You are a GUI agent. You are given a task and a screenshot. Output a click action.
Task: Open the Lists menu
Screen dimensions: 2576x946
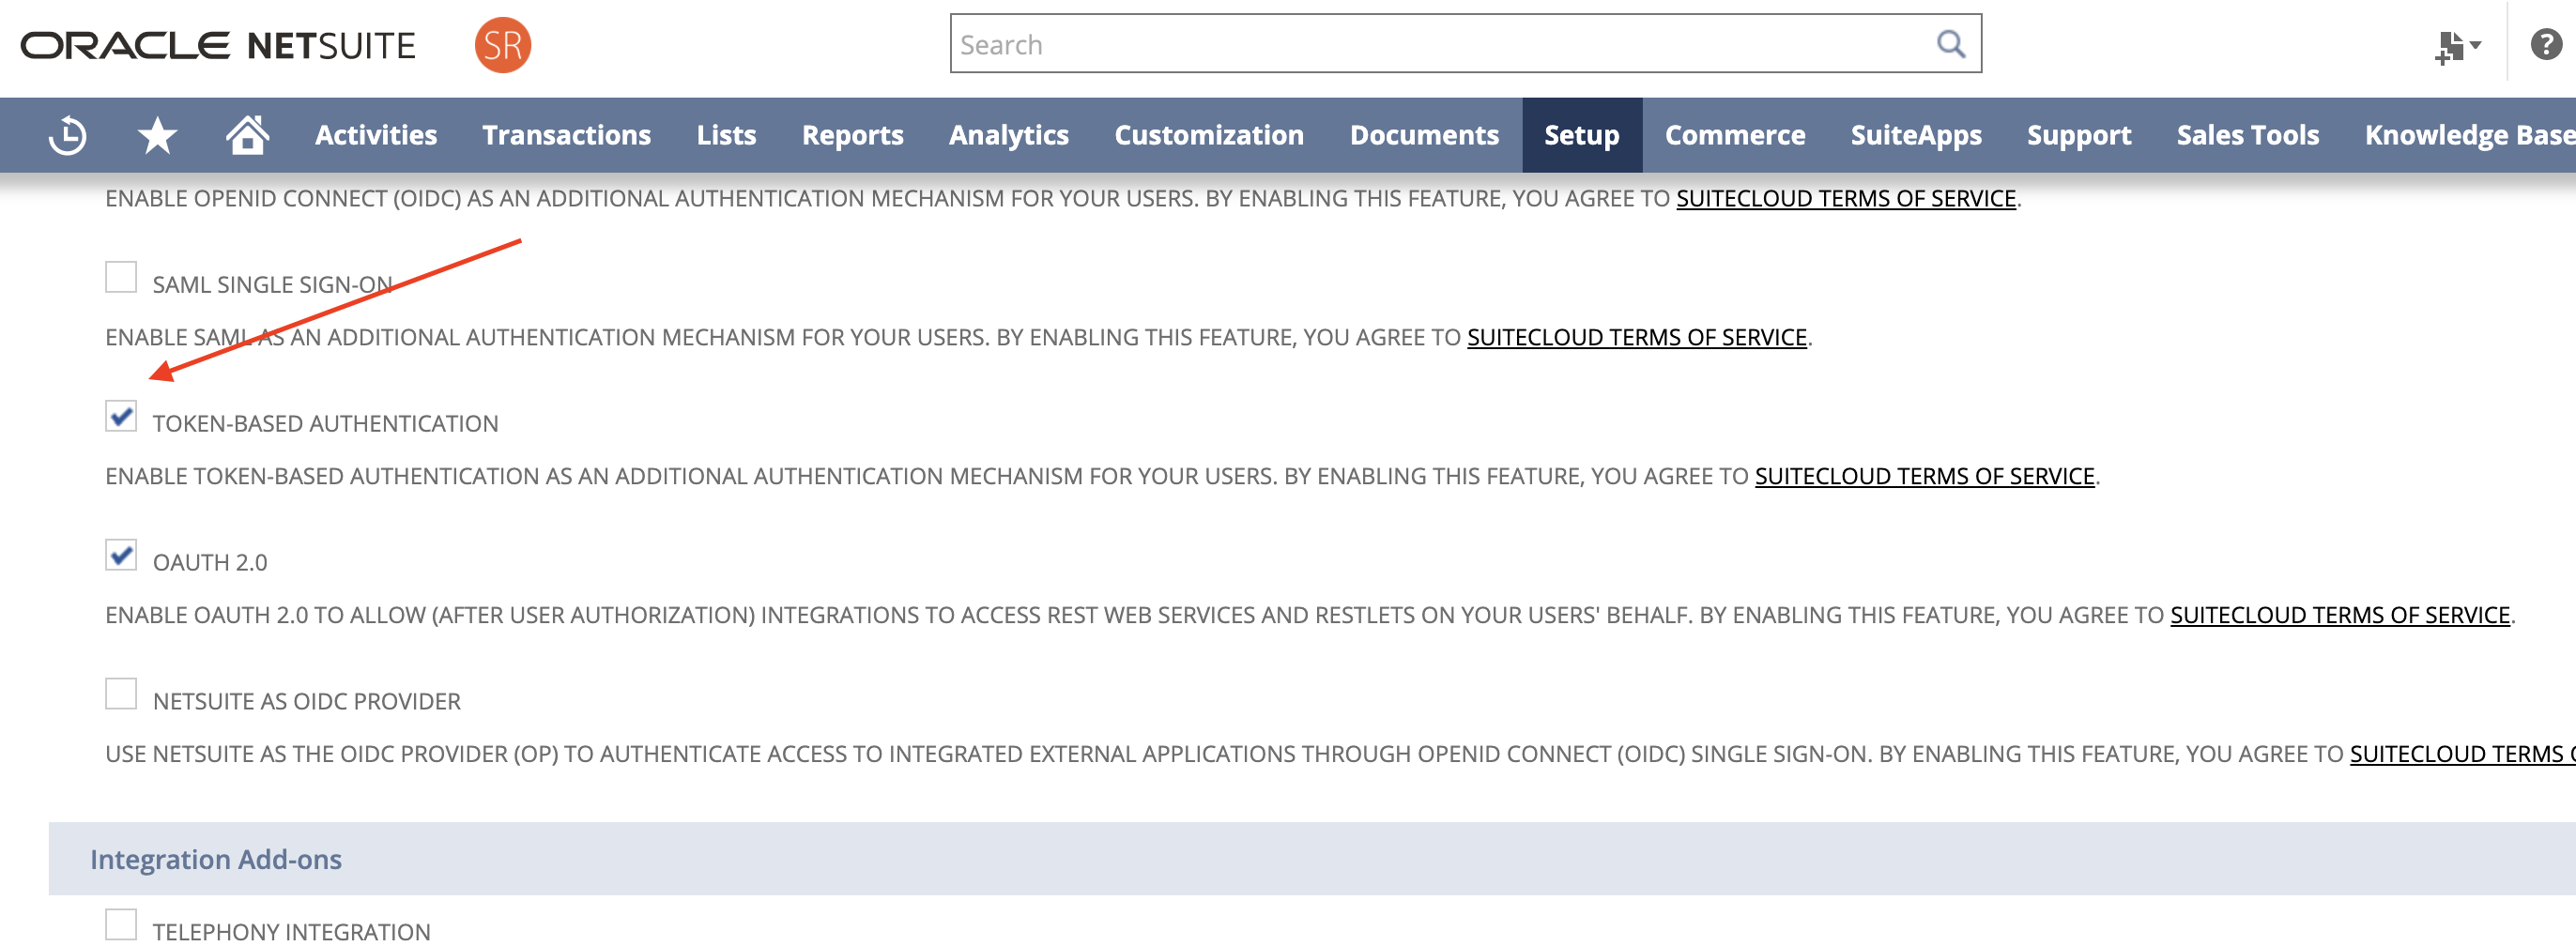coord(727,135)
